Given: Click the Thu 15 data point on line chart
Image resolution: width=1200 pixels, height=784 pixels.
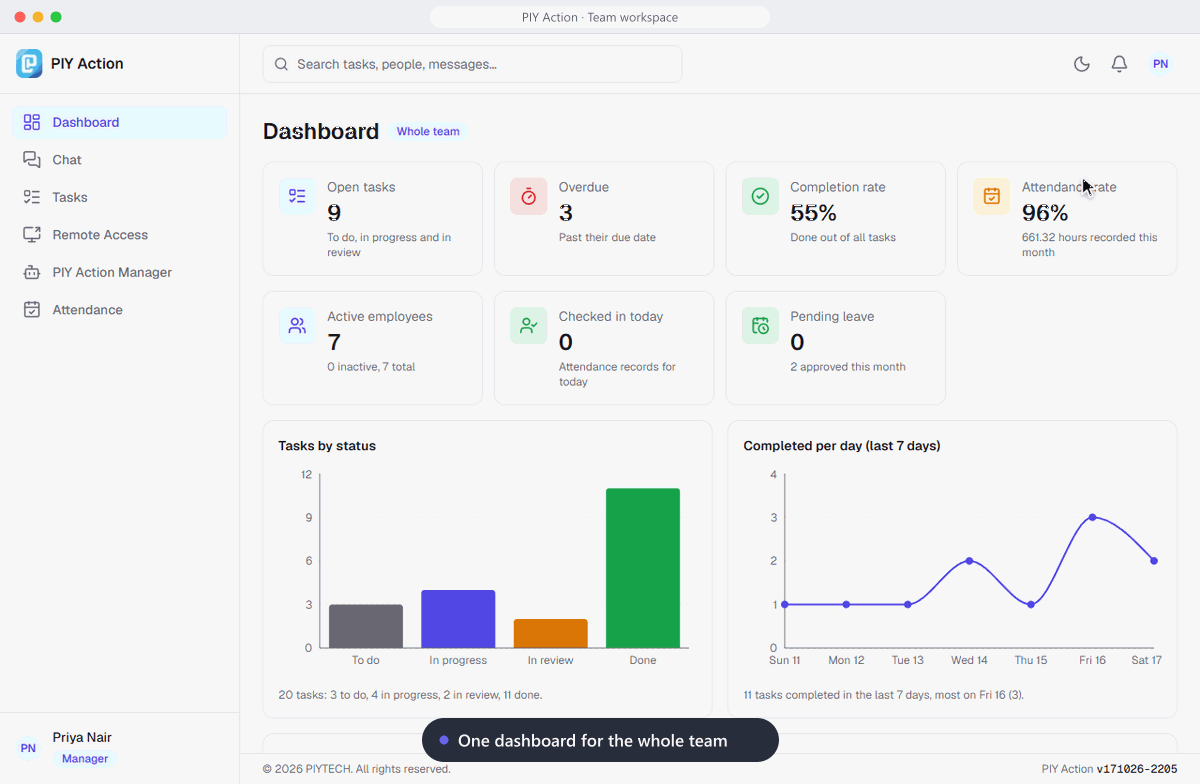Looking at the screenshot, I should (x=1031, y=604).
